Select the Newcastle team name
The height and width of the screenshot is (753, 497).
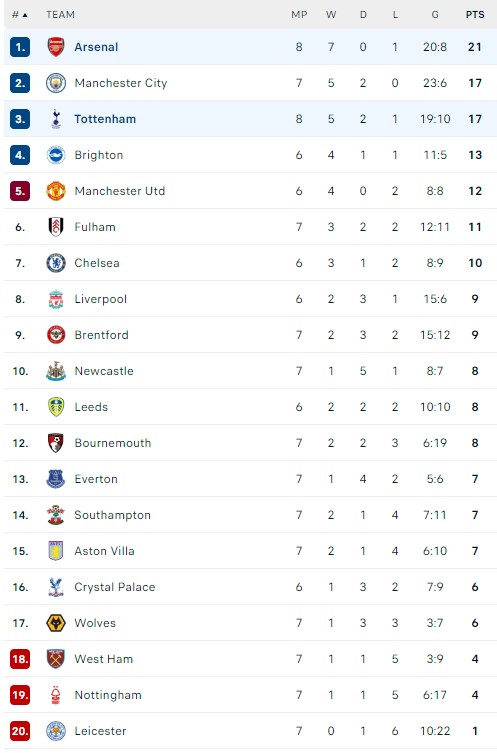click(x=104, y=371)
